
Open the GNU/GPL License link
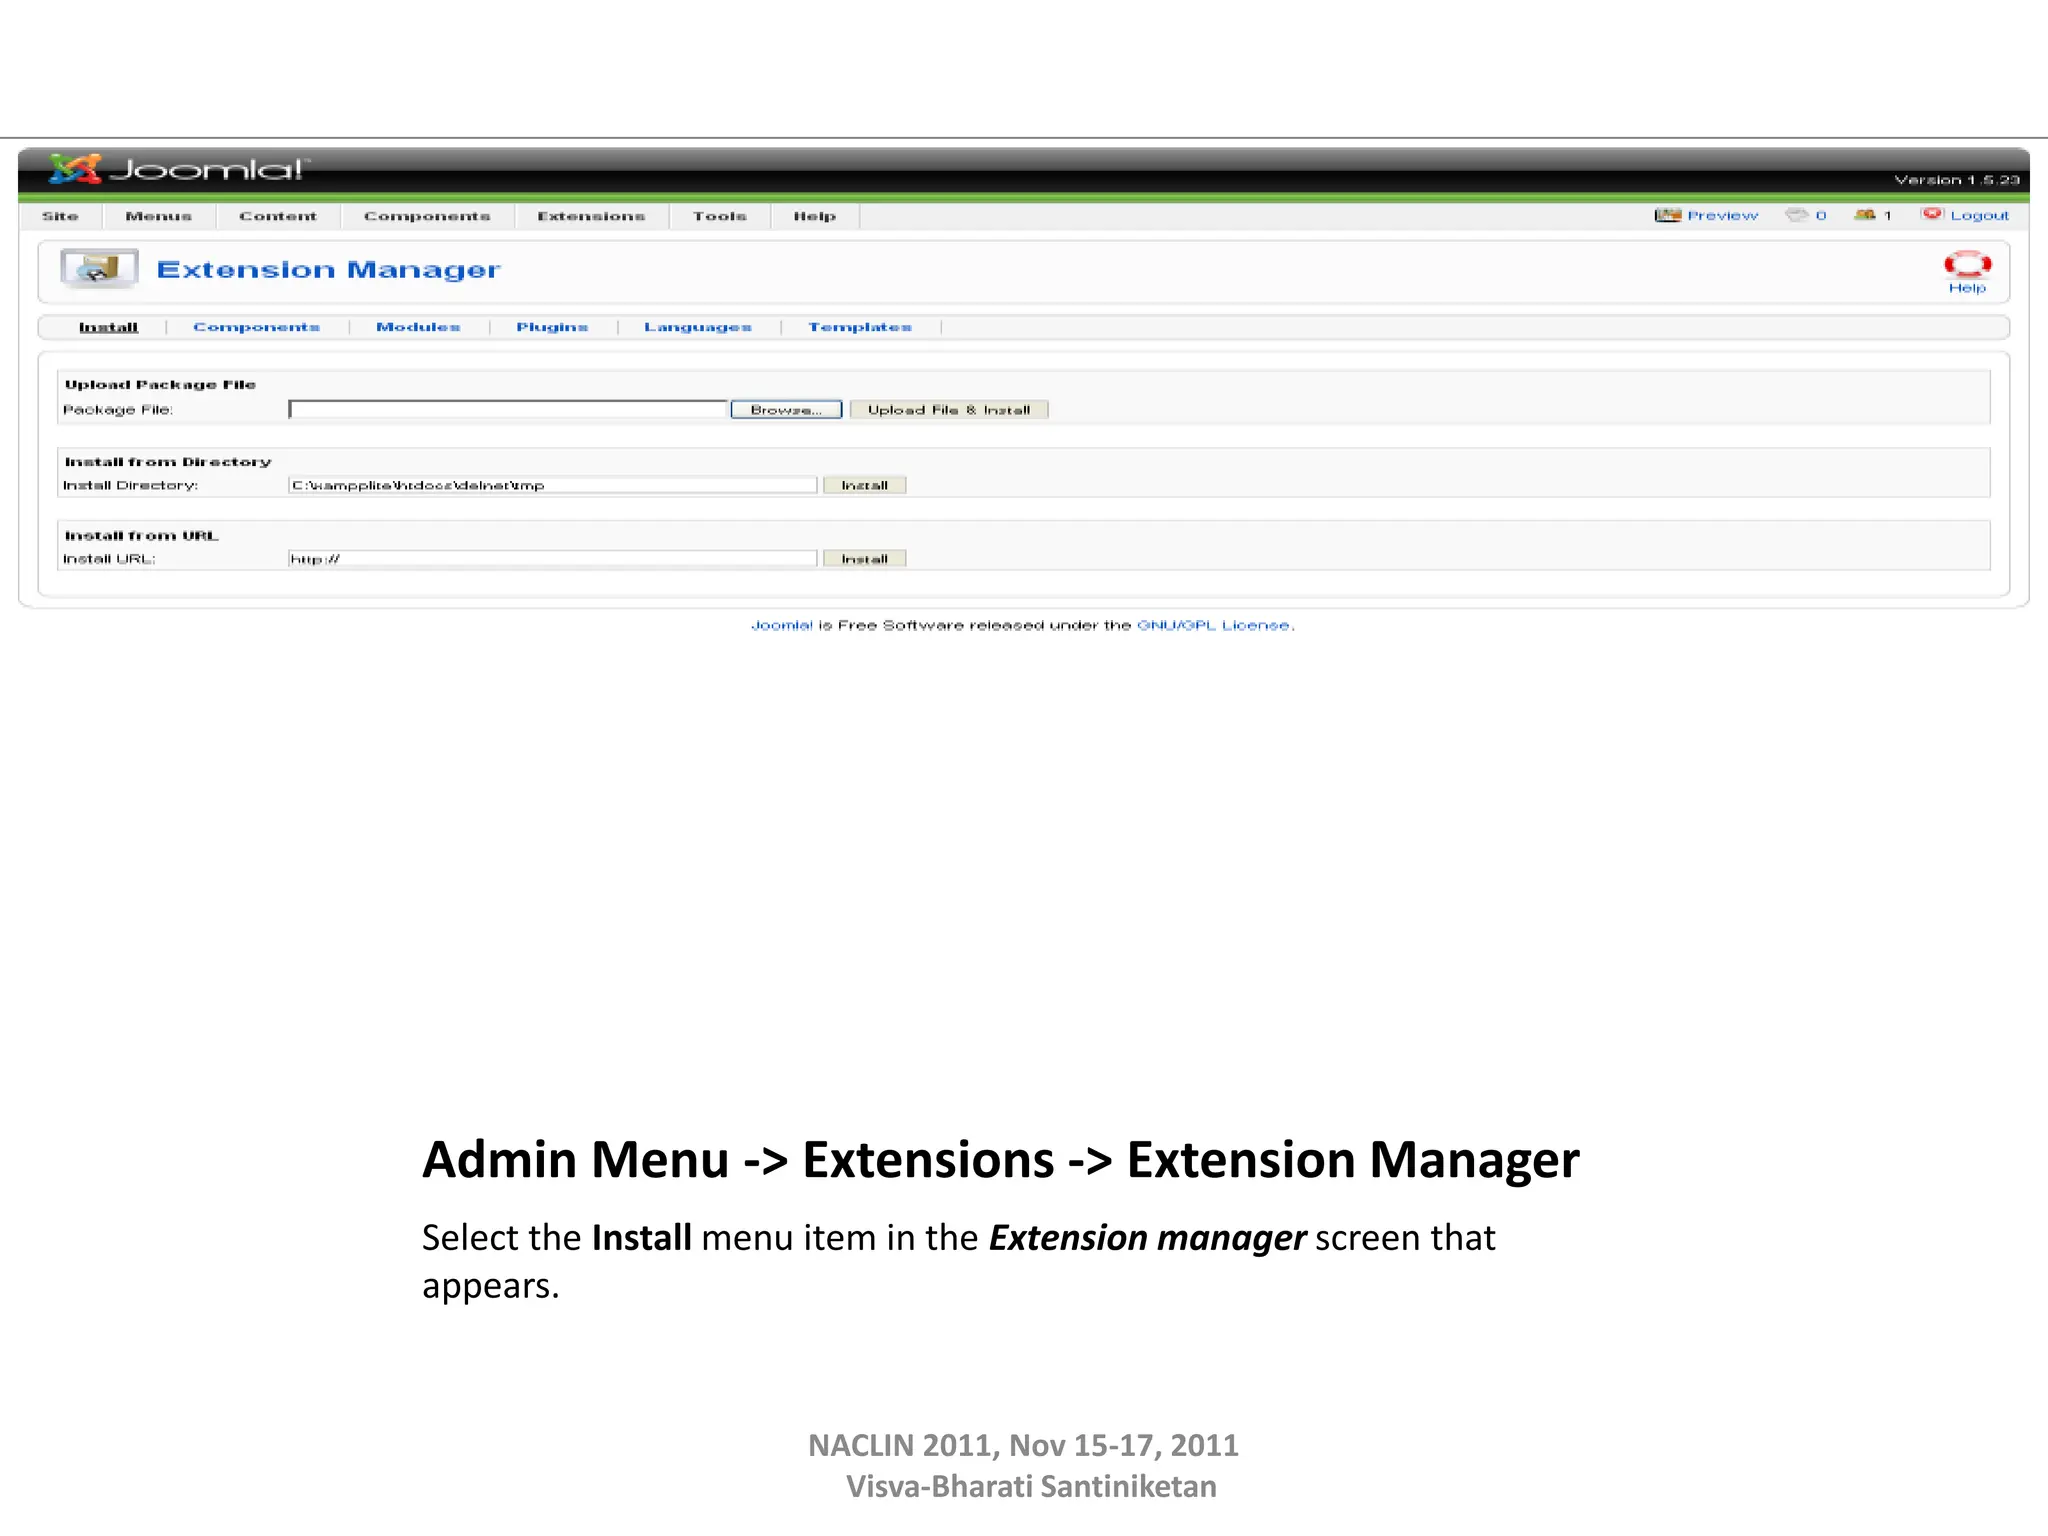pyautogui.click(x=1215, y=625)
